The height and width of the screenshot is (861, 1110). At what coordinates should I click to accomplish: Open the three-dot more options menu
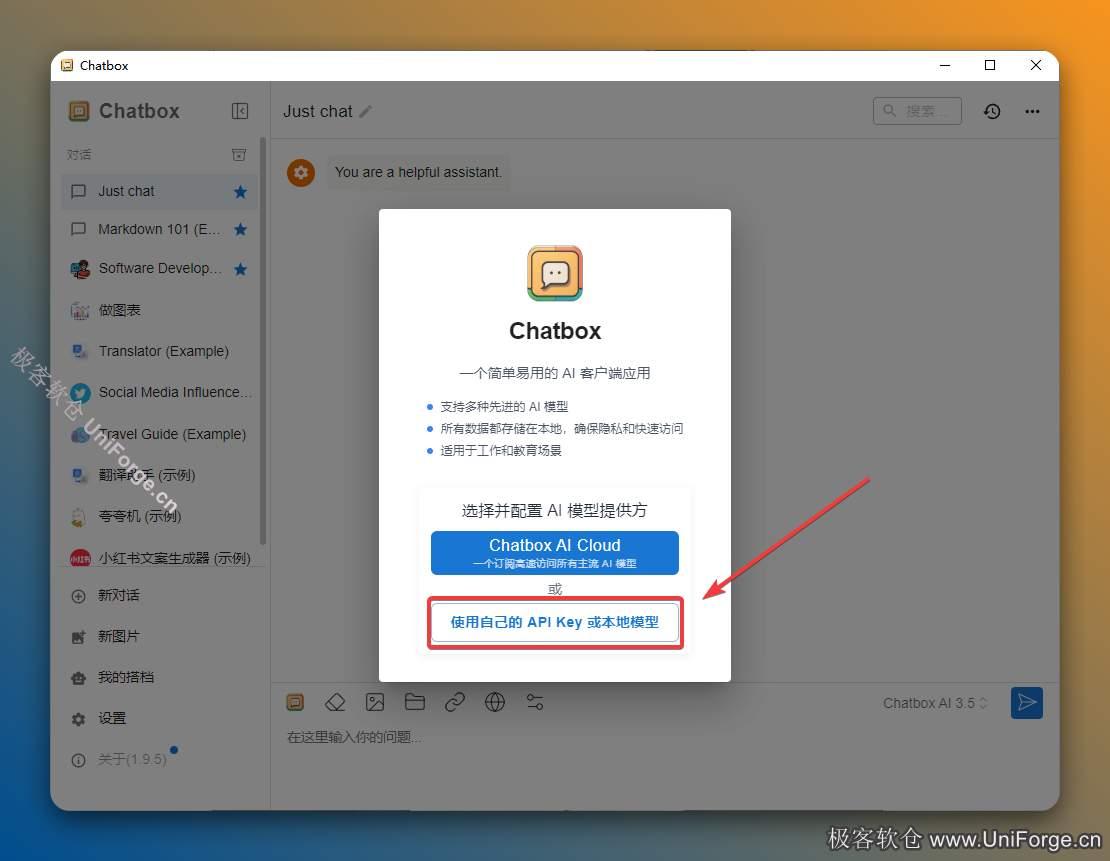tap(1032, 111)
